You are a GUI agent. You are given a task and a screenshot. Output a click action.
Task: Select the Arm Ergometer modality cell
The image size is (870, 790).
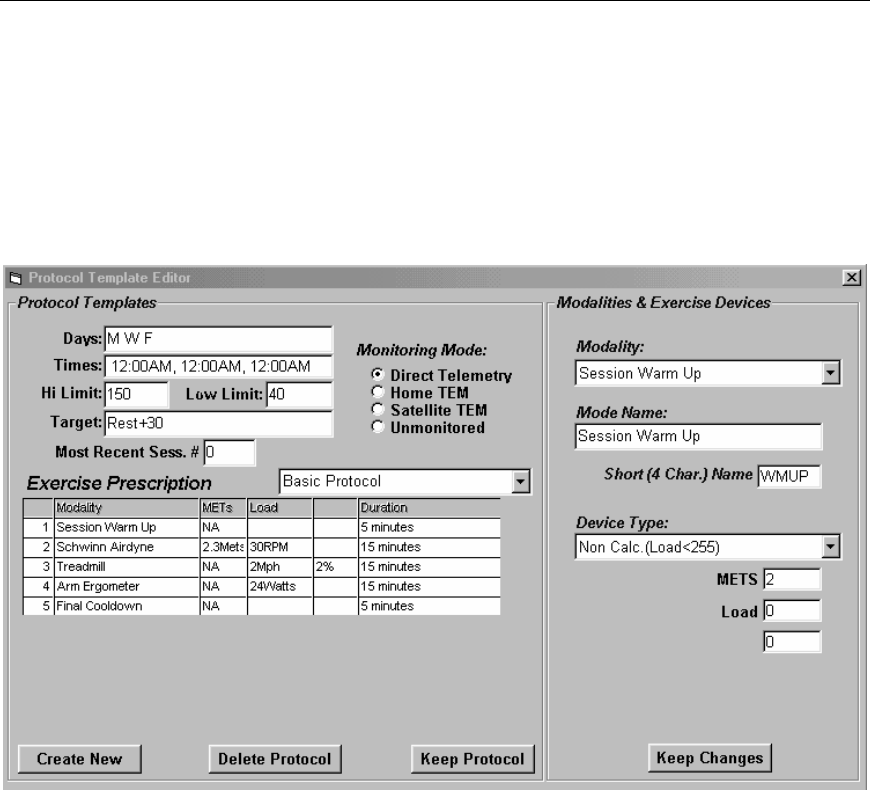click(x=127, y=586)
